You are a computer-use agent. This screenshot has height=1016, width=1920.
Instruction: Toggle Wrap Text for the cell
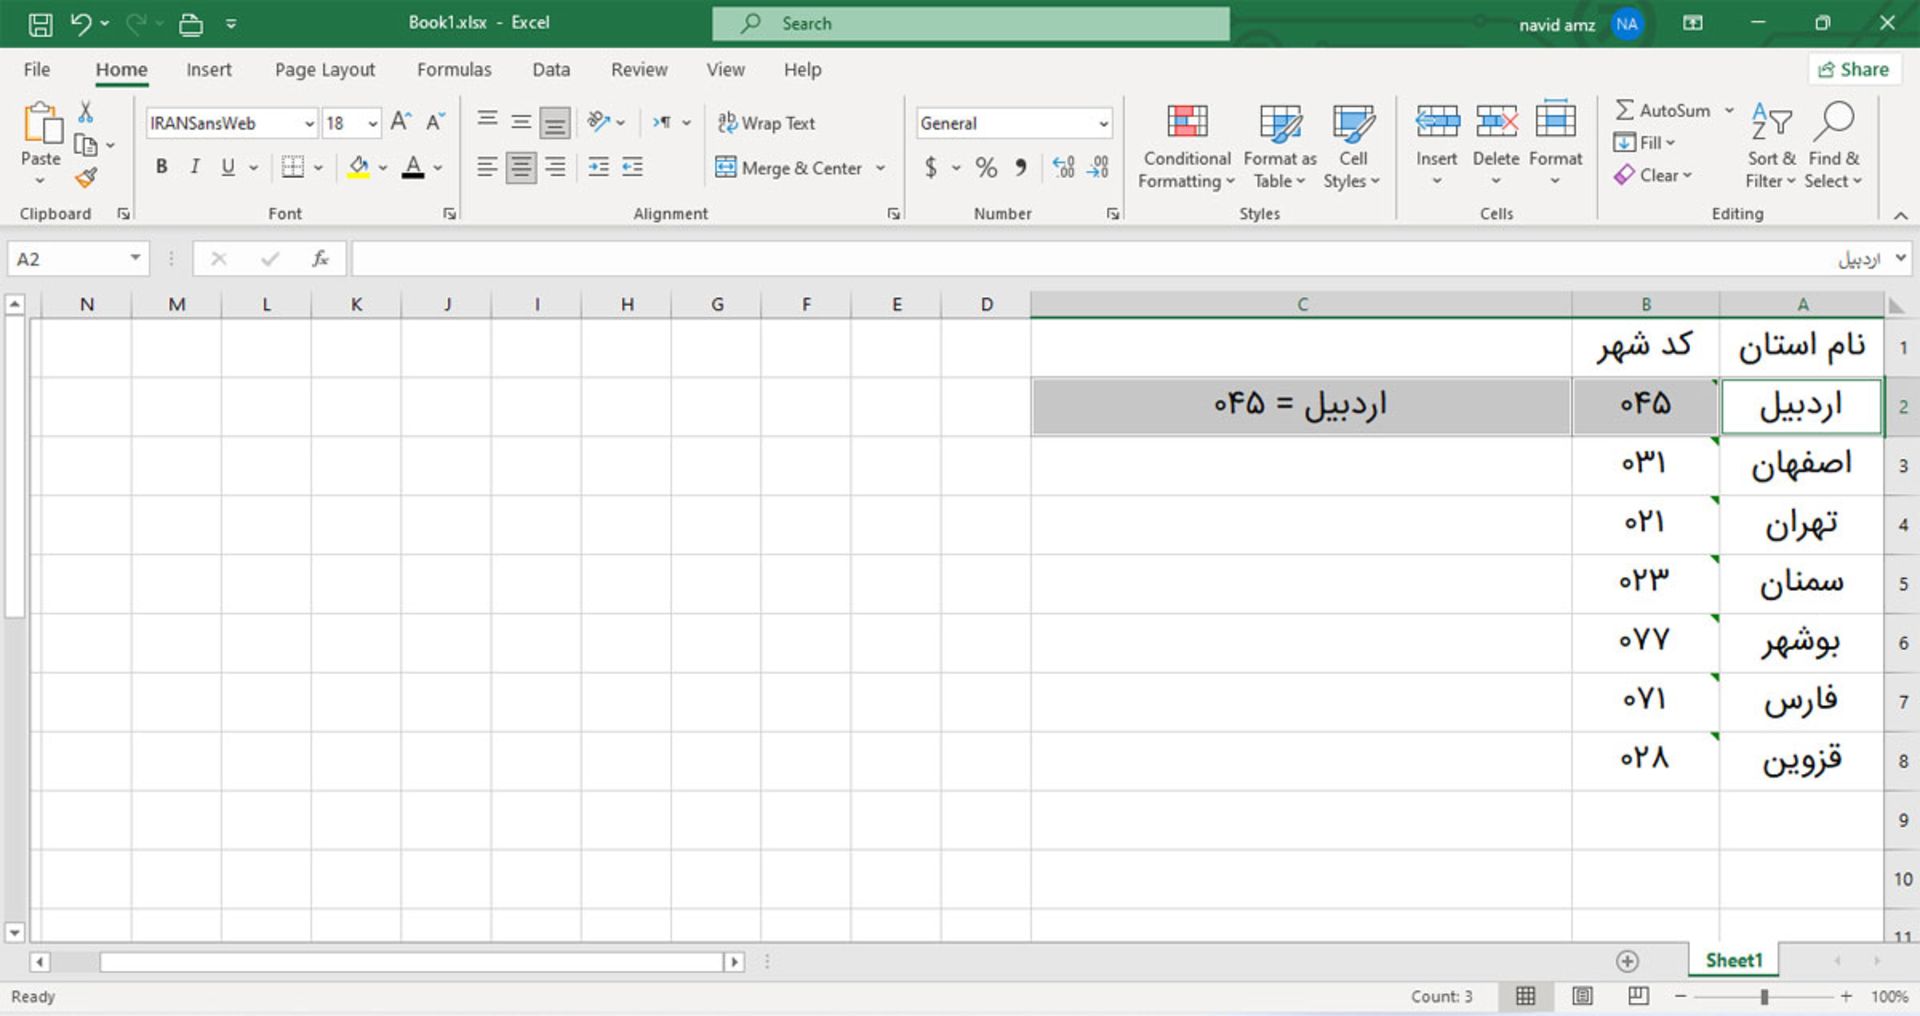[767, 123]
